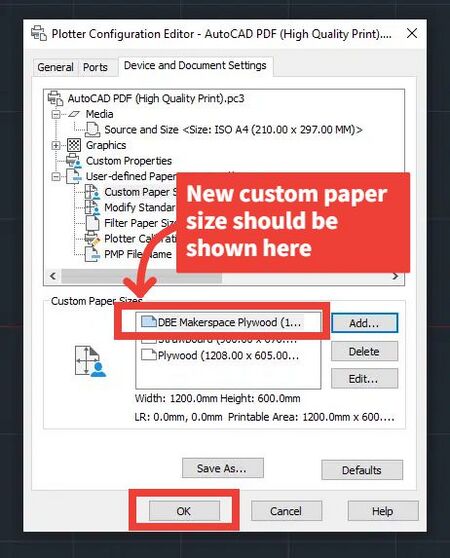Click the Add... button

364,323
